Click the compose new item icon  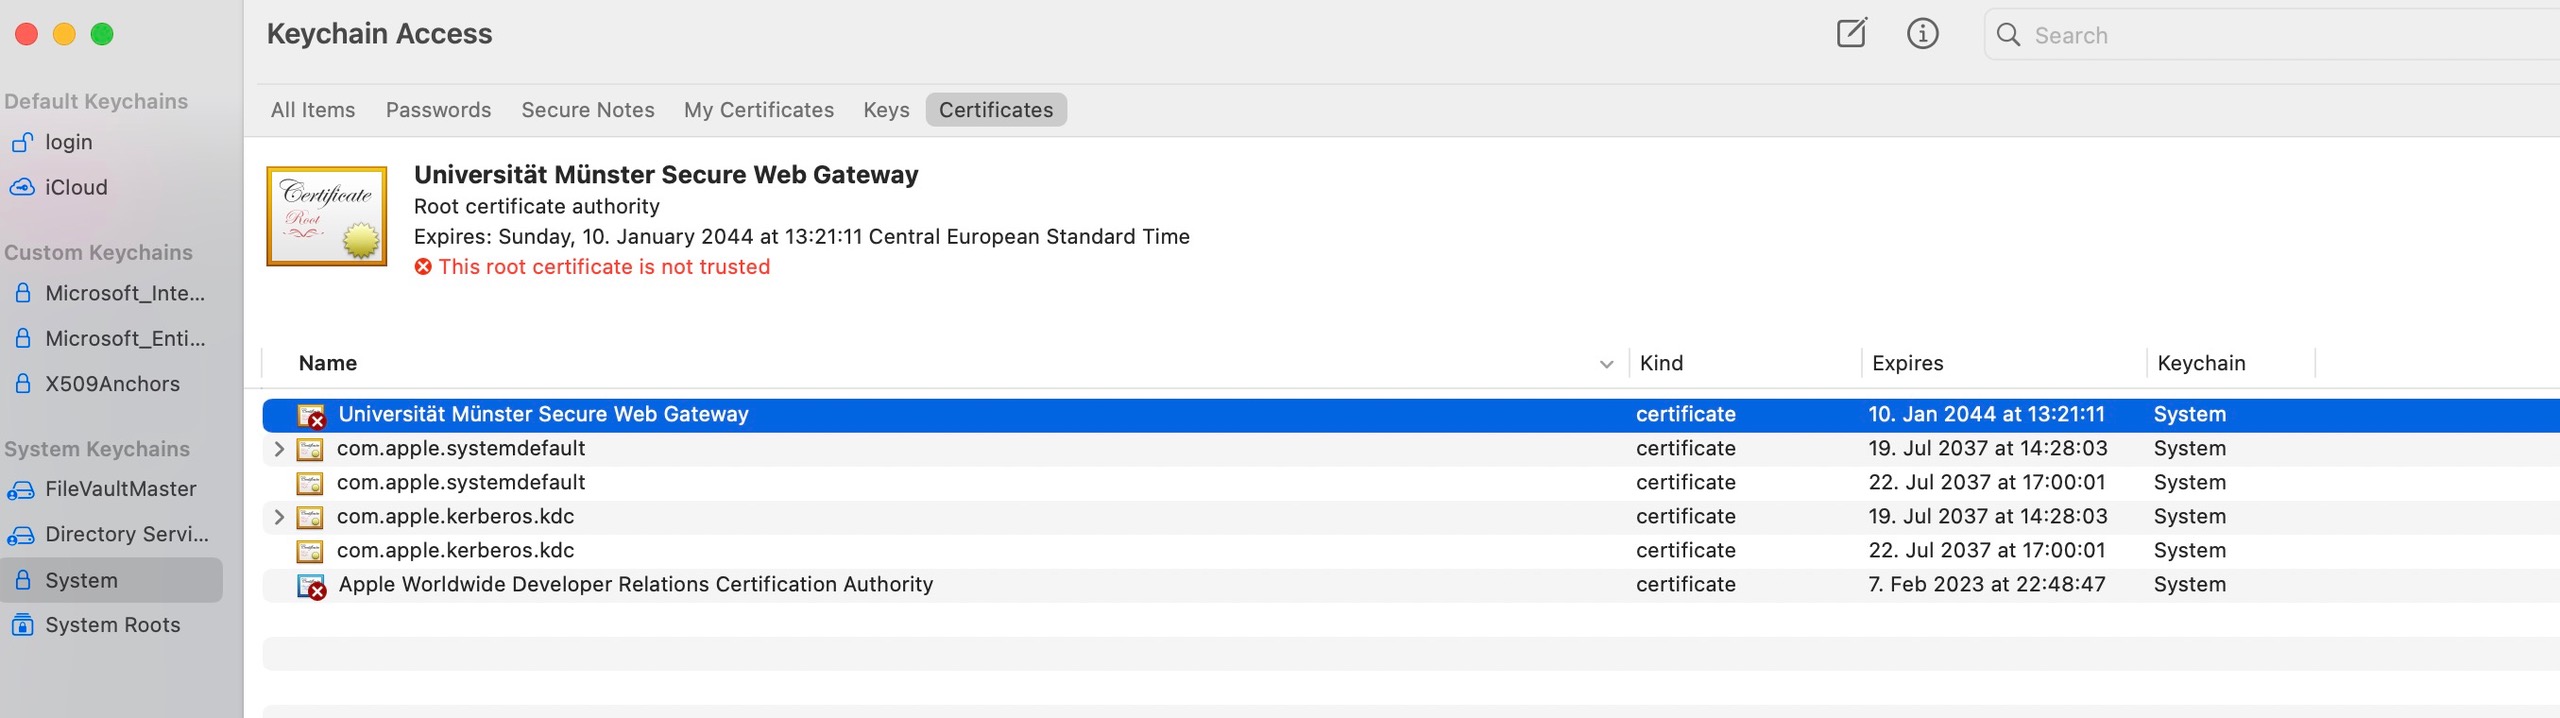[x=1851, y=34]
